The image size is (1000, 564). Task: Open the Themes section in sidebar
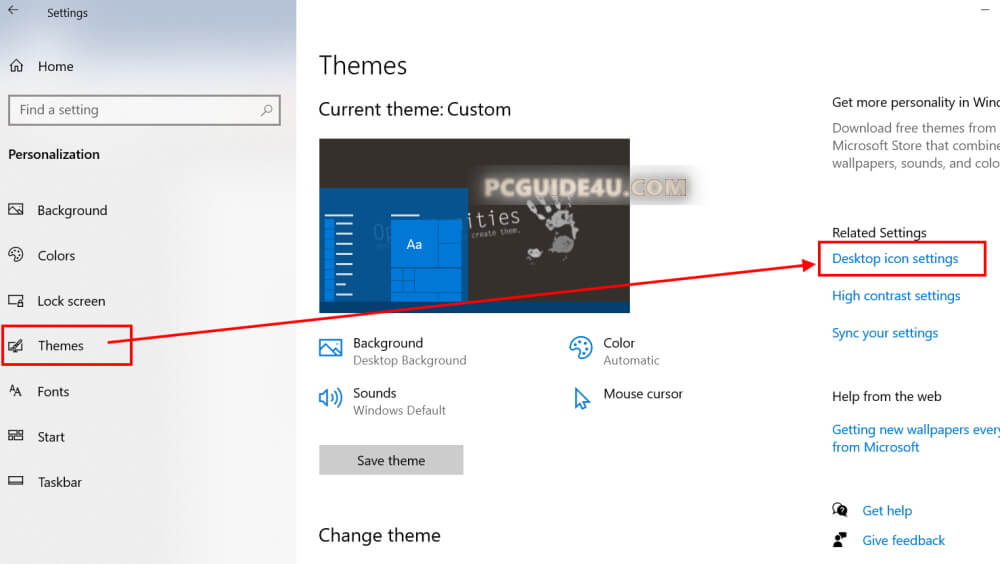click(61, 346)
